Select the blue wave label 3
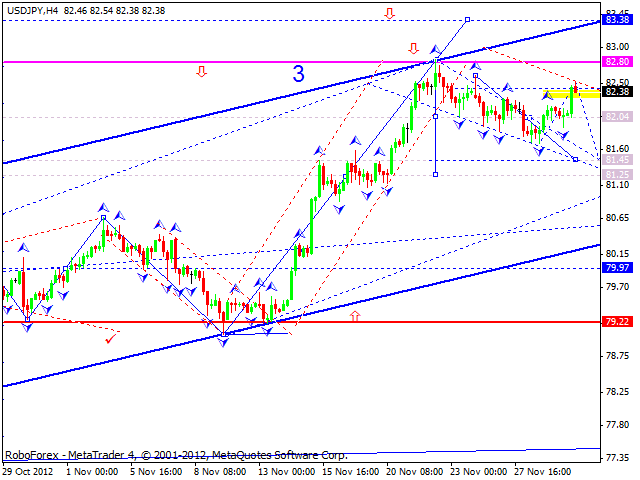Viewport: 640px width, 480px height. pos(298,73)
